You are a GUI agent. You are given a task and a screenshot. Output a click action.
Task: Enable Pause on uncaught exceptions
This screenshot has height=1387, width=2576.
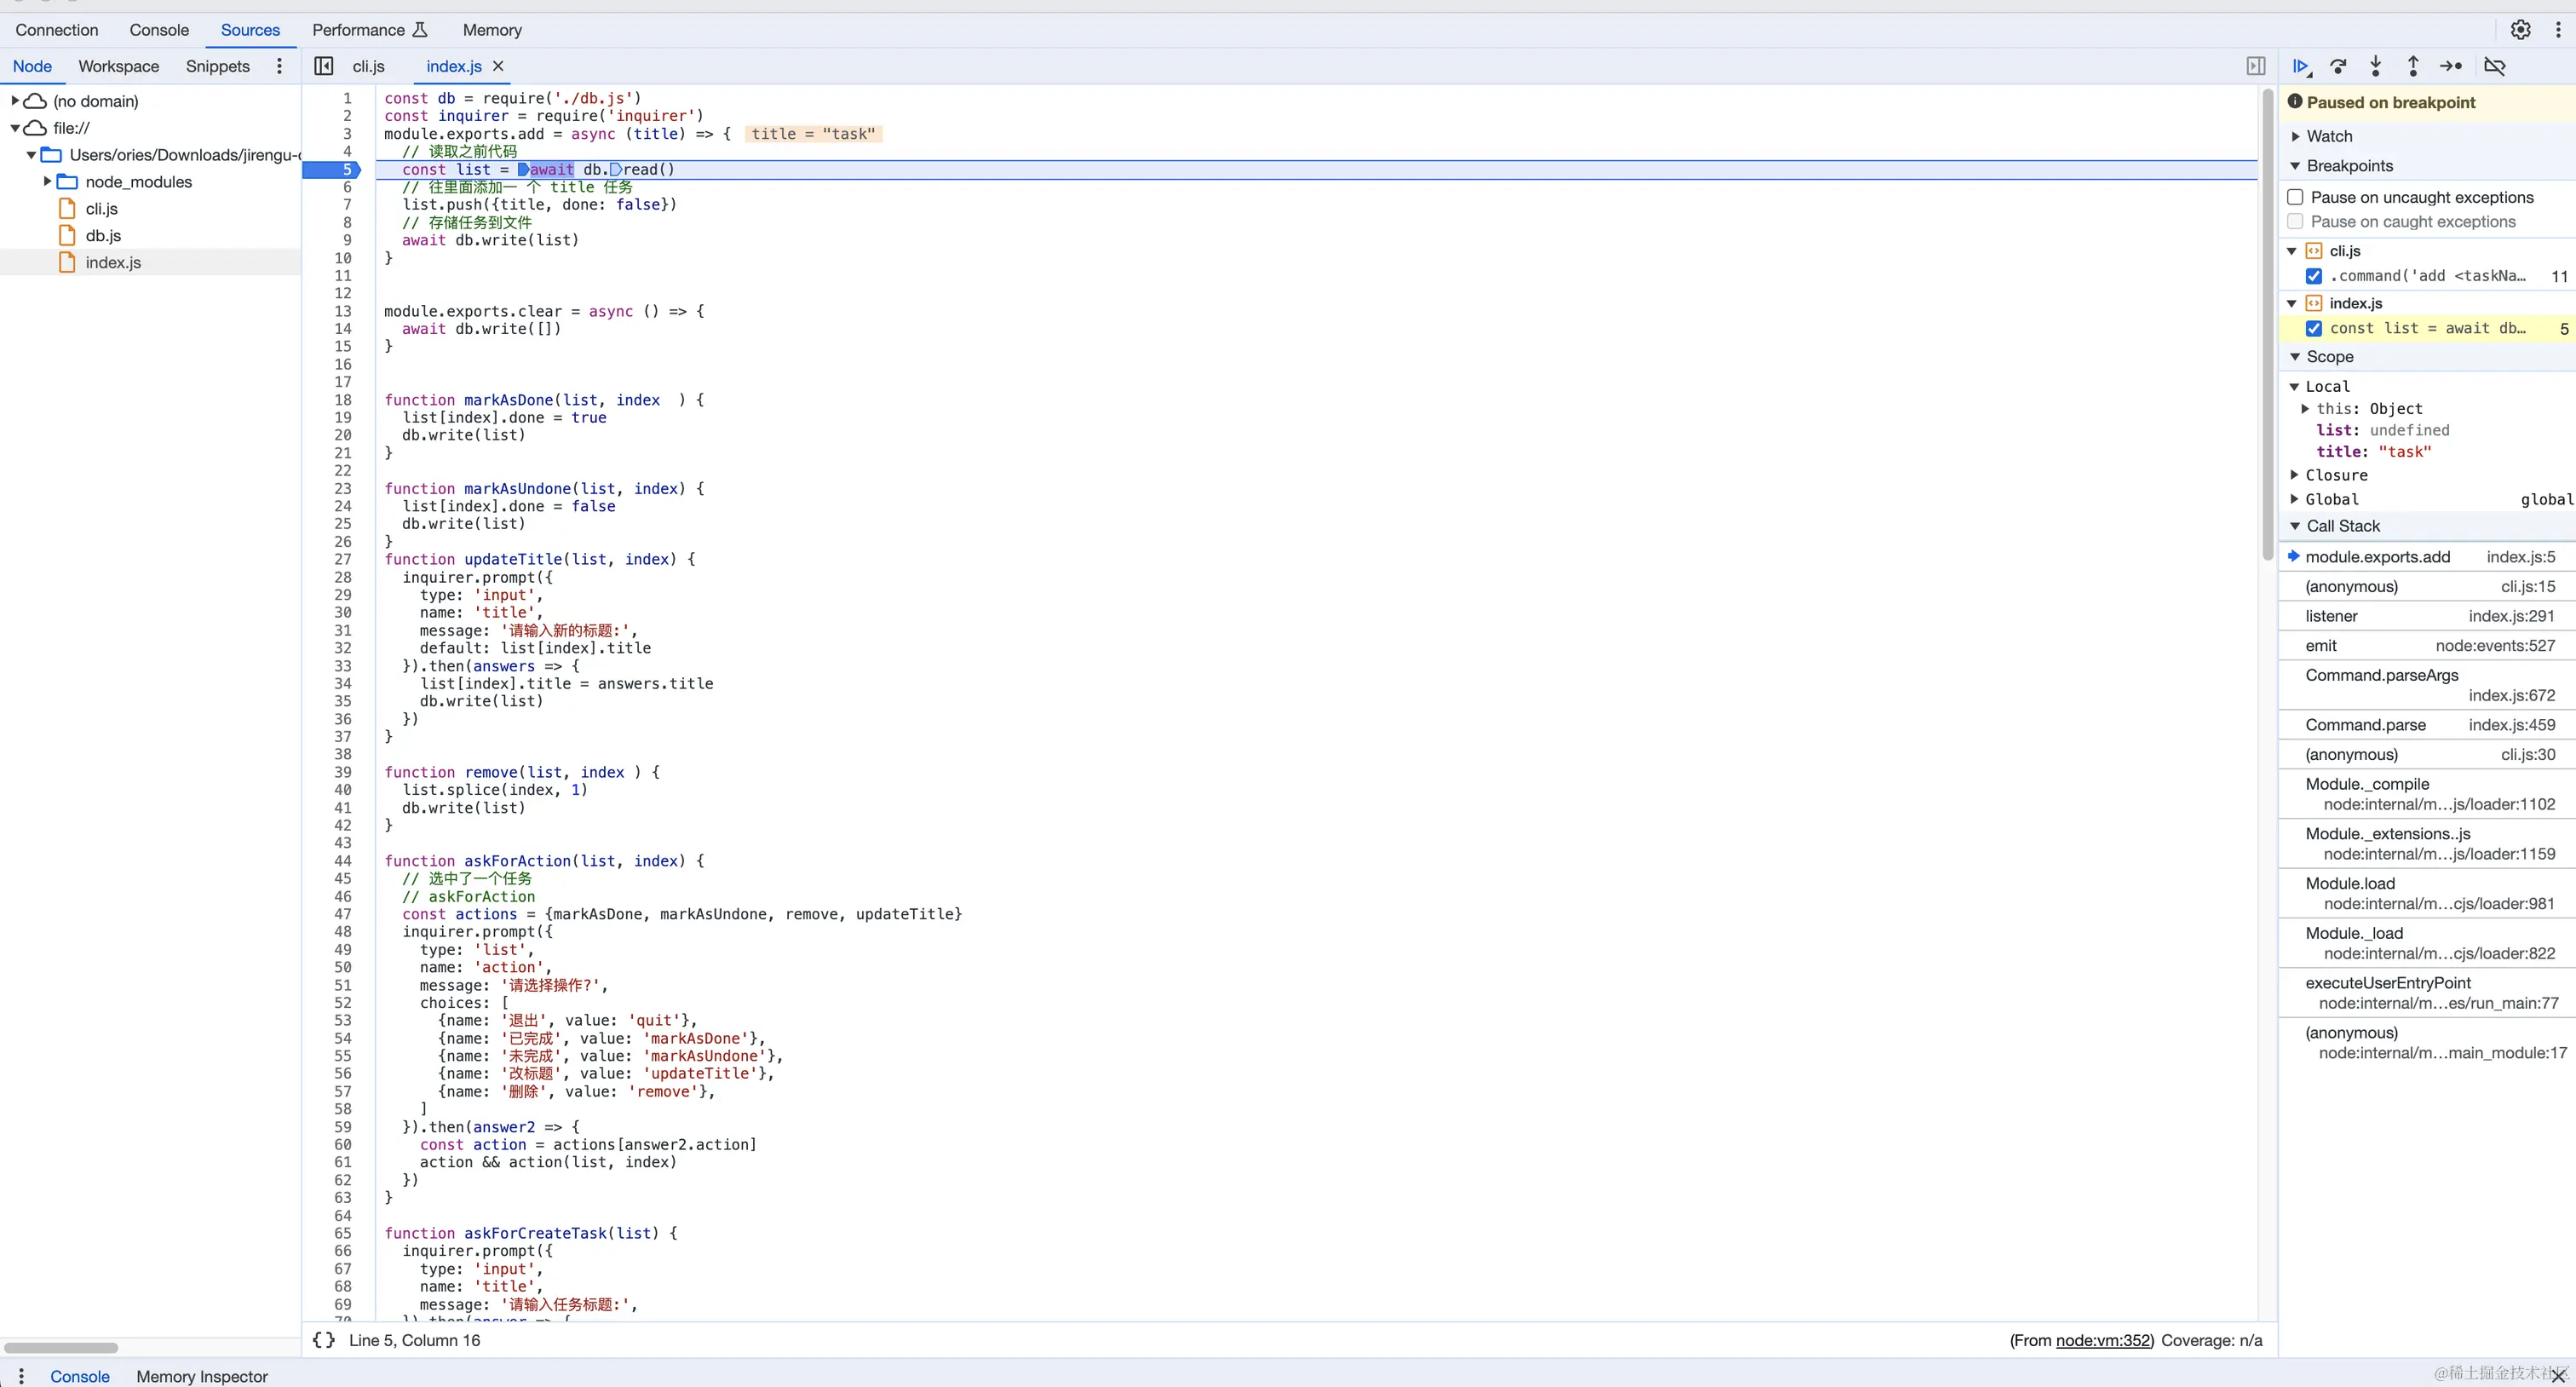tap(2296, 197)
